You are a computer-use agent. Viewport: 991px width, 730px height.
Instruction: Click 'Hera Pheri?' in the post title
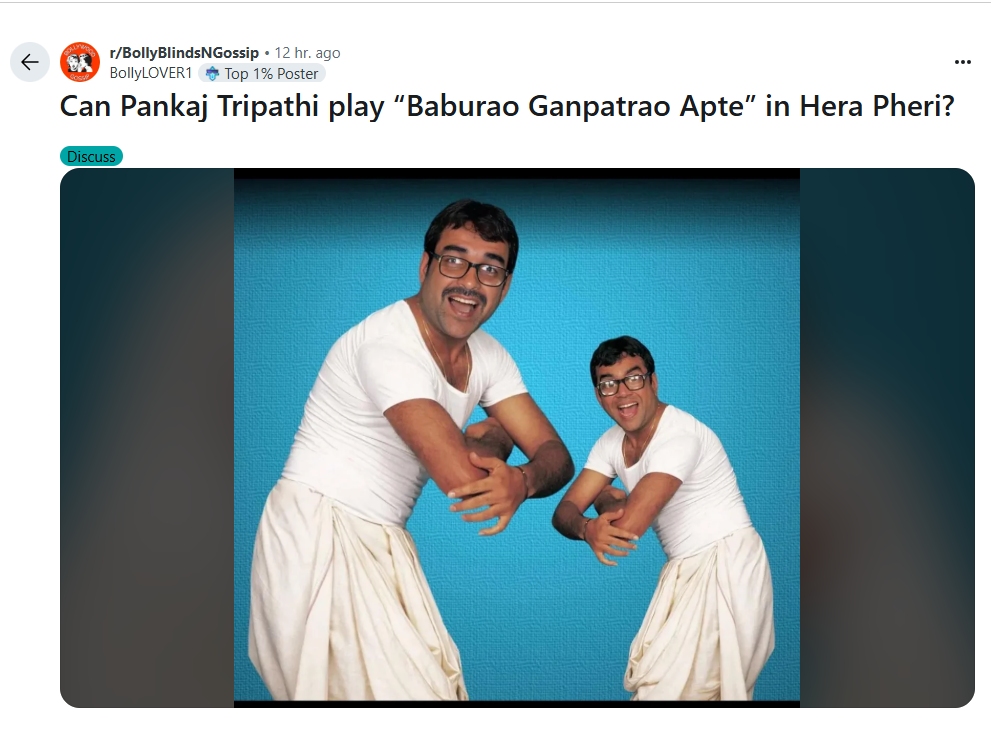[877, 106]
